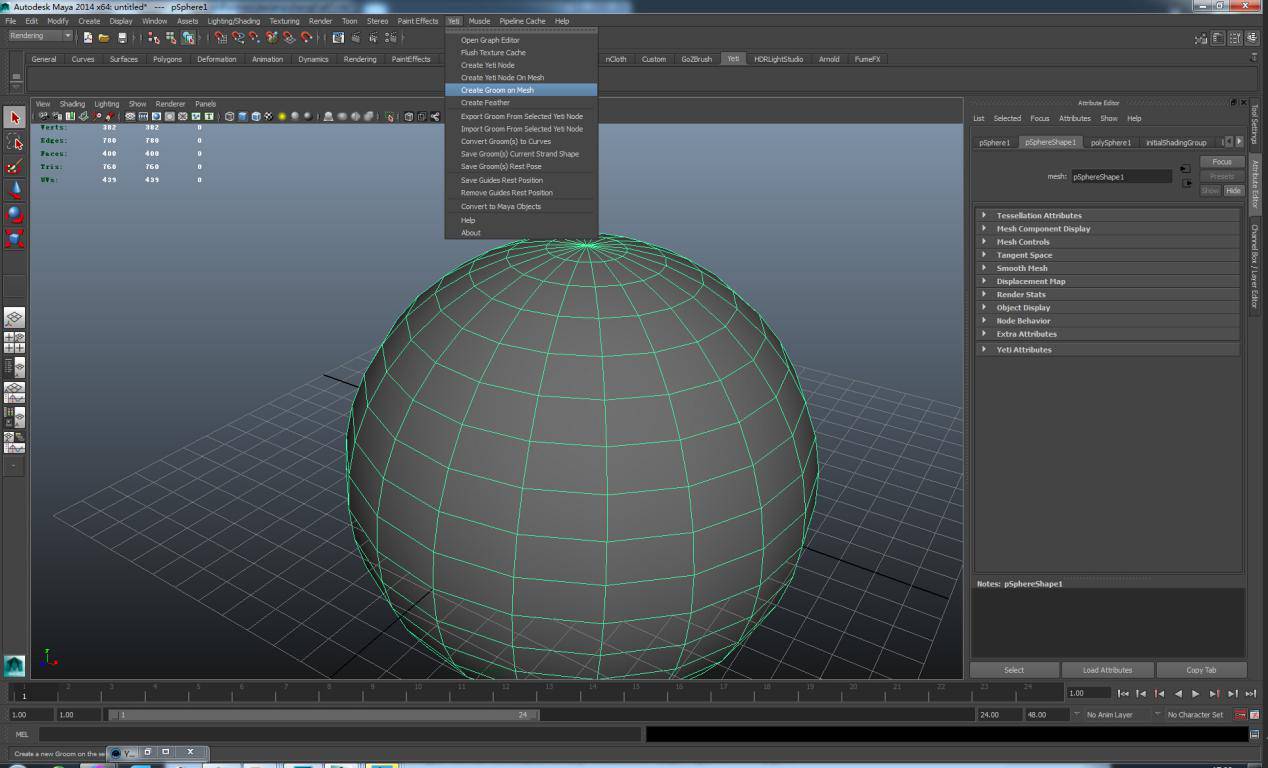The width and height of the screenshot is (1268, 768).
Task: Activate the Move tool cone icon
Action: tap(15, 190)
